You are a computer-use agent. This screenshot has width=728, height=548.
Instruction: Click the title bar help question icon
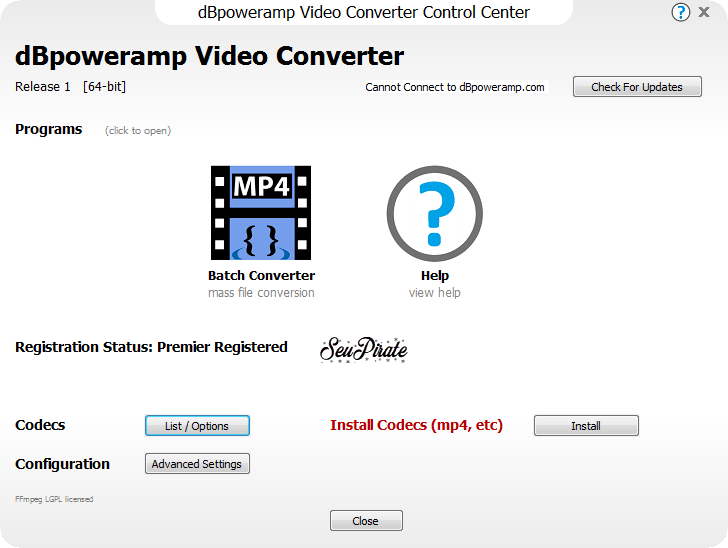(681, 12)
